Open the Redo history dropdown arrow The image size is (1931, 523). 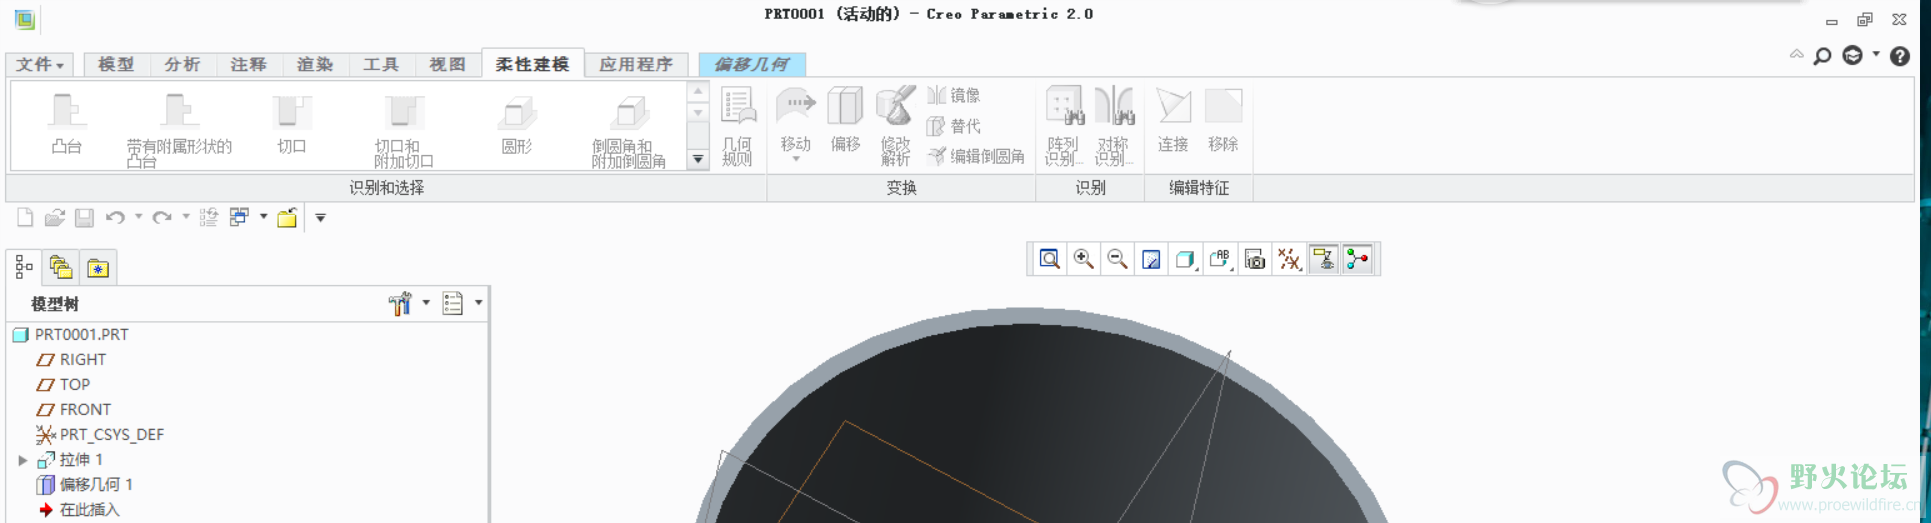coord(185,216)
